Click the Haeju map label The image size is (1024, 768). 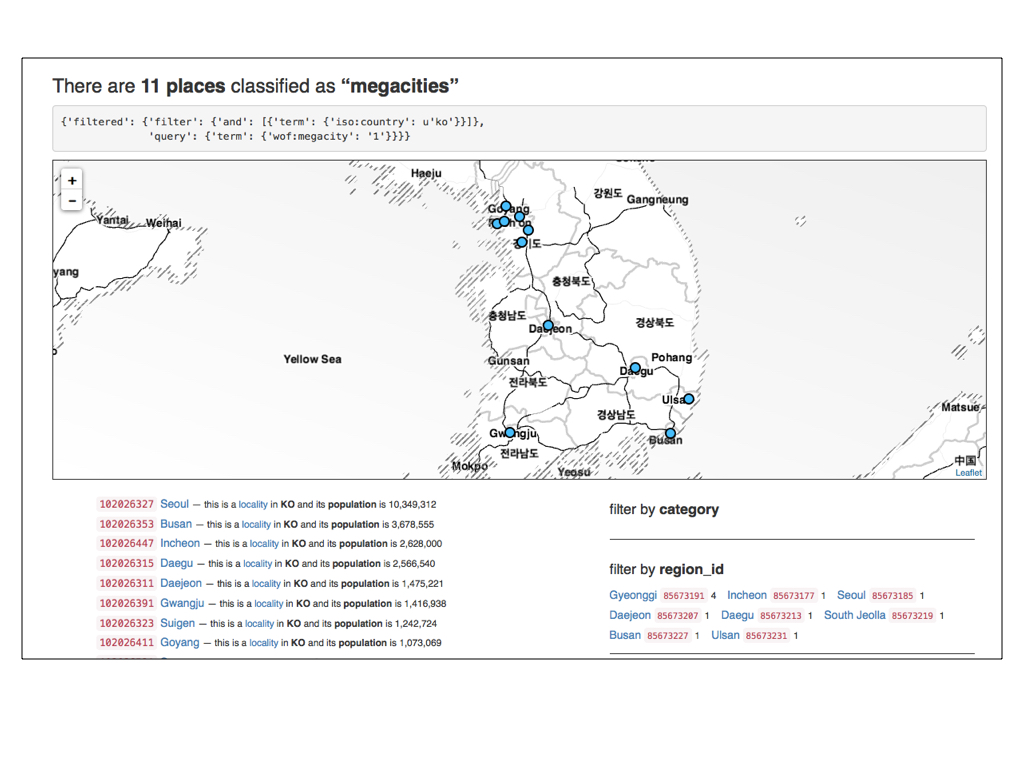pyautogui.click(x=426, y=173)
